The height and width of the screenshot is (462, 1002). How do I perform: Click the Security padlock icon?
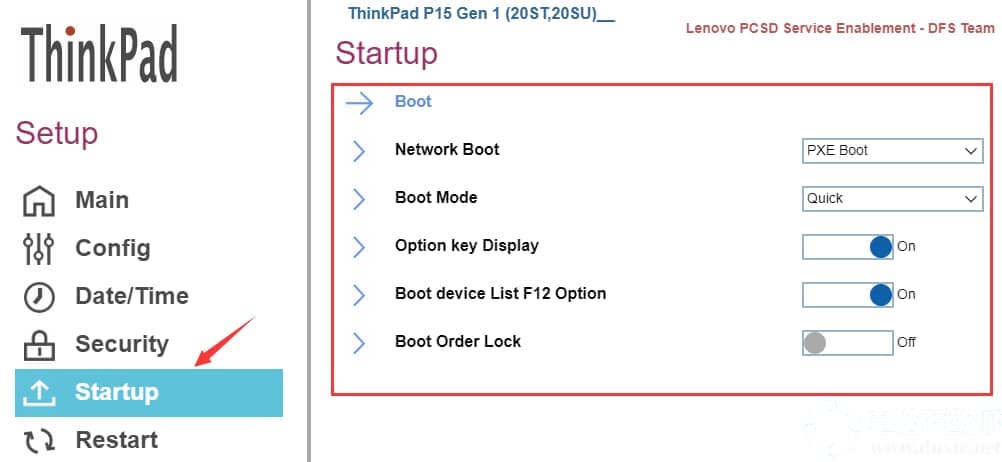click(39, 345)
